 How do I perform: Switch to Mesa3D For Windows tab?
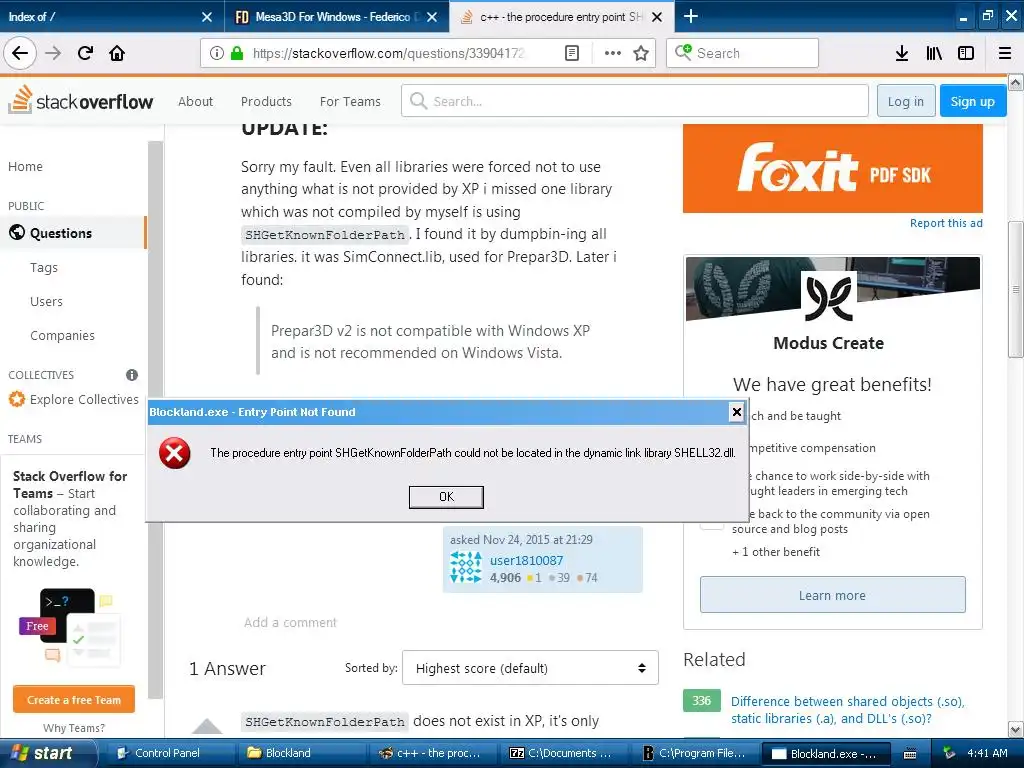(336, 16)
